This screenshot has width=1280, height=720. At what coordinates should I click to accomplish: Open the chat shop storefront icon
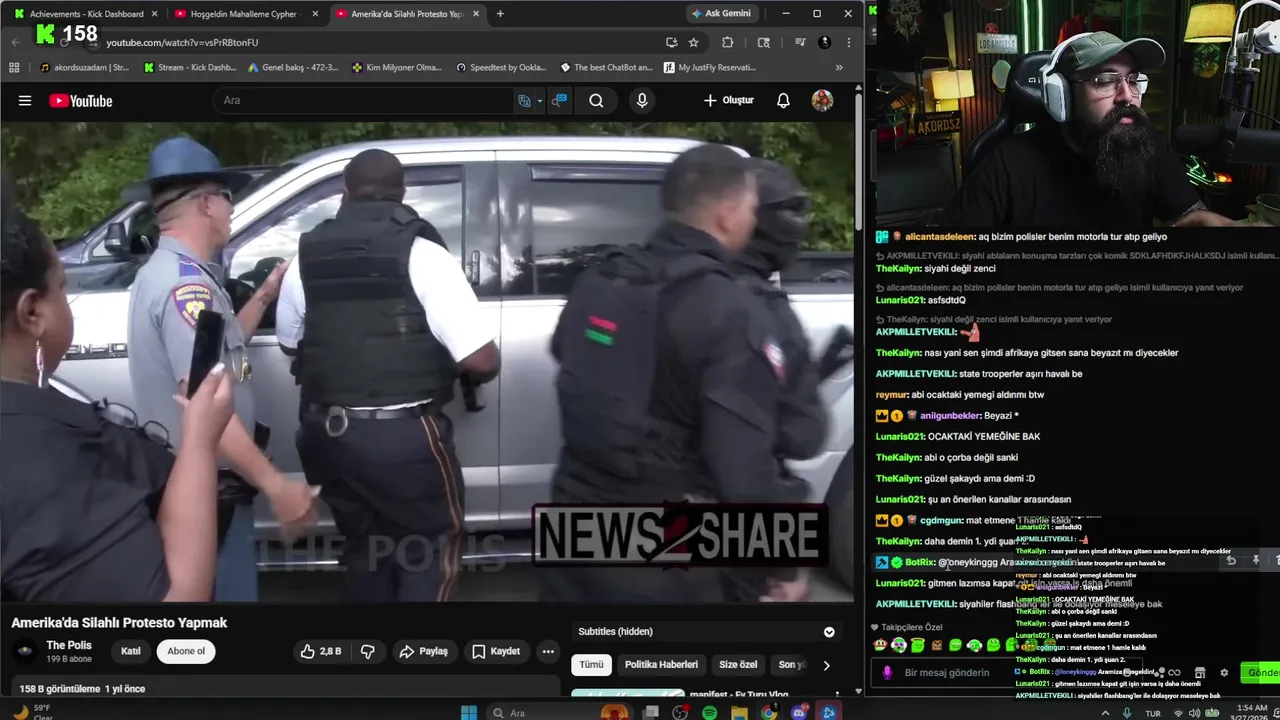tap(1200, 672)
